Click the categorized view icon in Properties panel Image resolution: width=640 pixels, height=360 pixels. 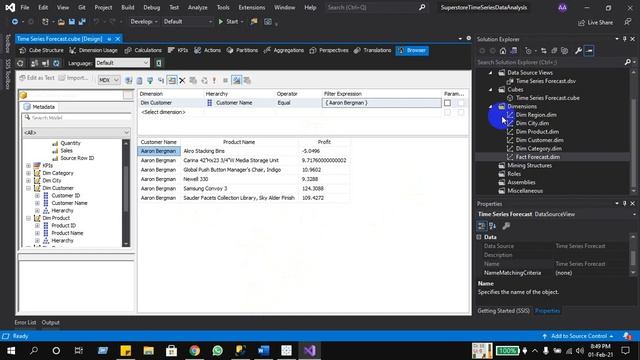click(482, 226)
